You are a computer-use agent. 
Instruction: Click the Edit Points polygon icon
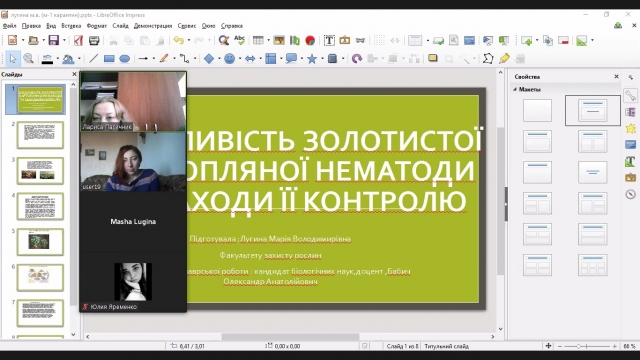point(488,58)
